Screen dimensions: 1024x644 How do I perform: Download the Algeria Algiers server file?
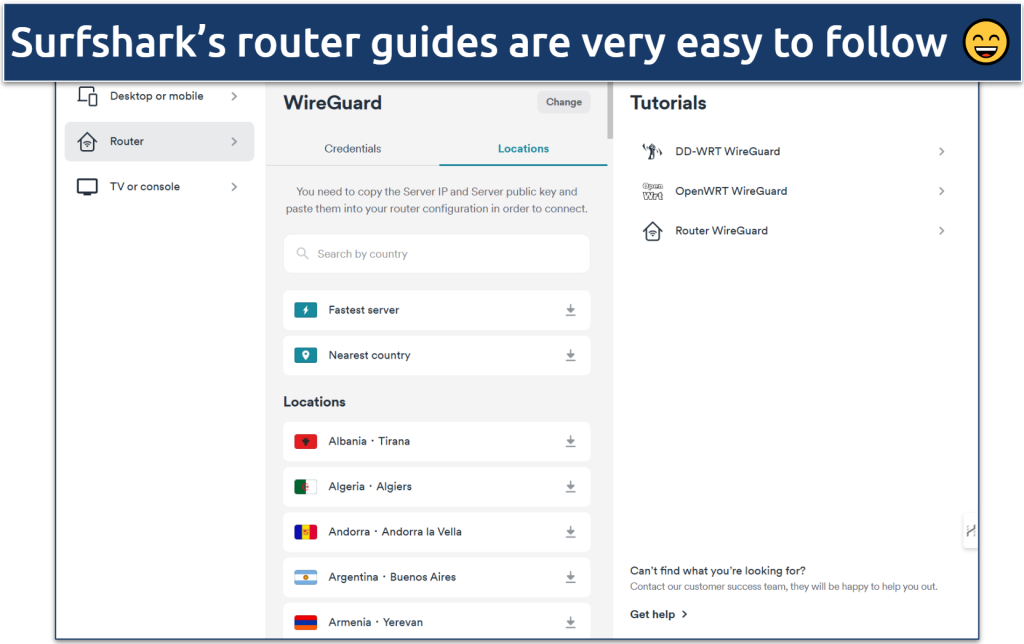(x=570, y=487)
